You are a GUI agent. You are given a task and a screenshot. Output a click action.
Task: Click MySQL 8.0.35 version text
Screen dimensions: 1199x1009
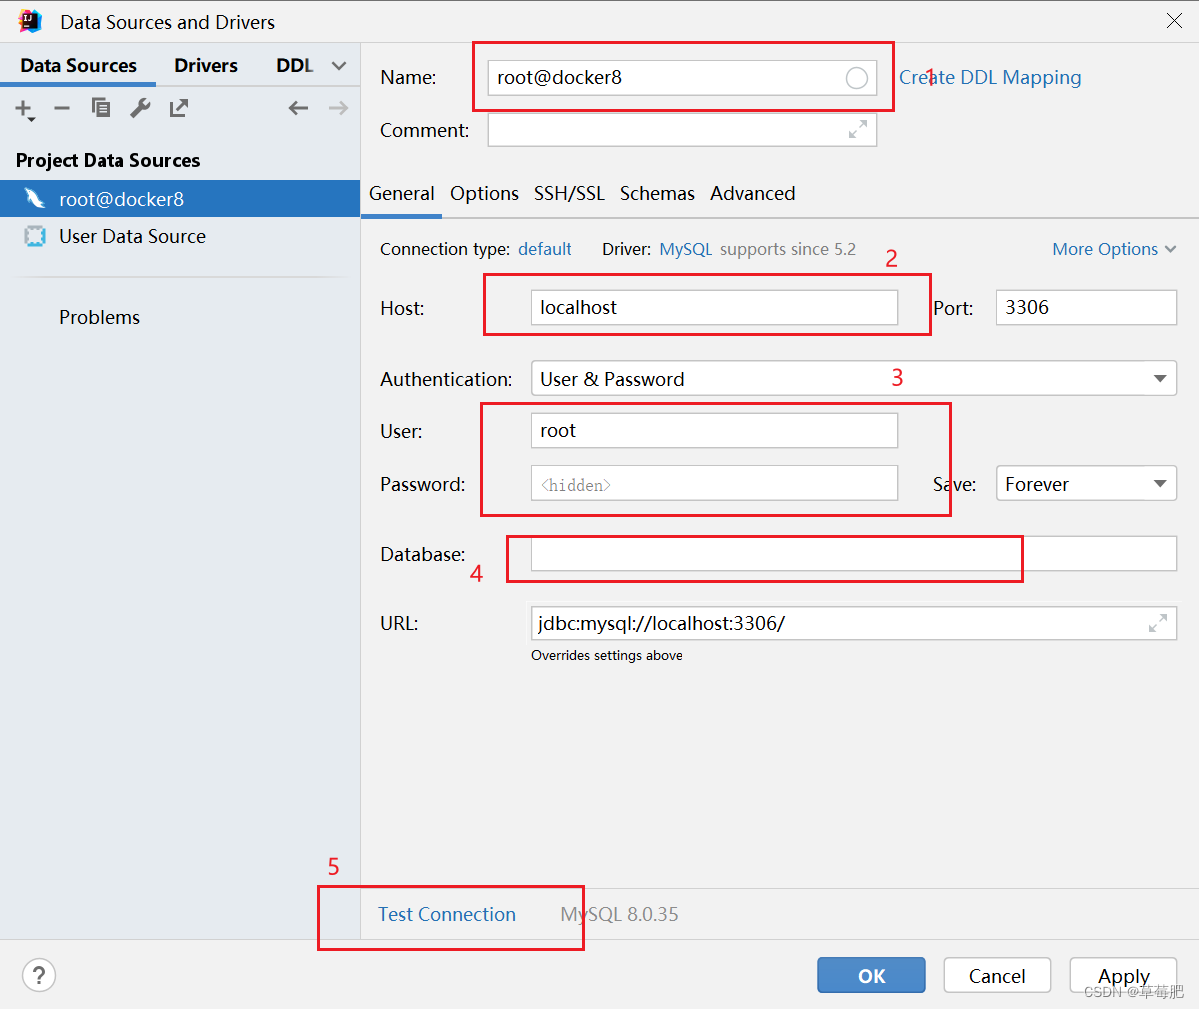click(x=619, y=914)
